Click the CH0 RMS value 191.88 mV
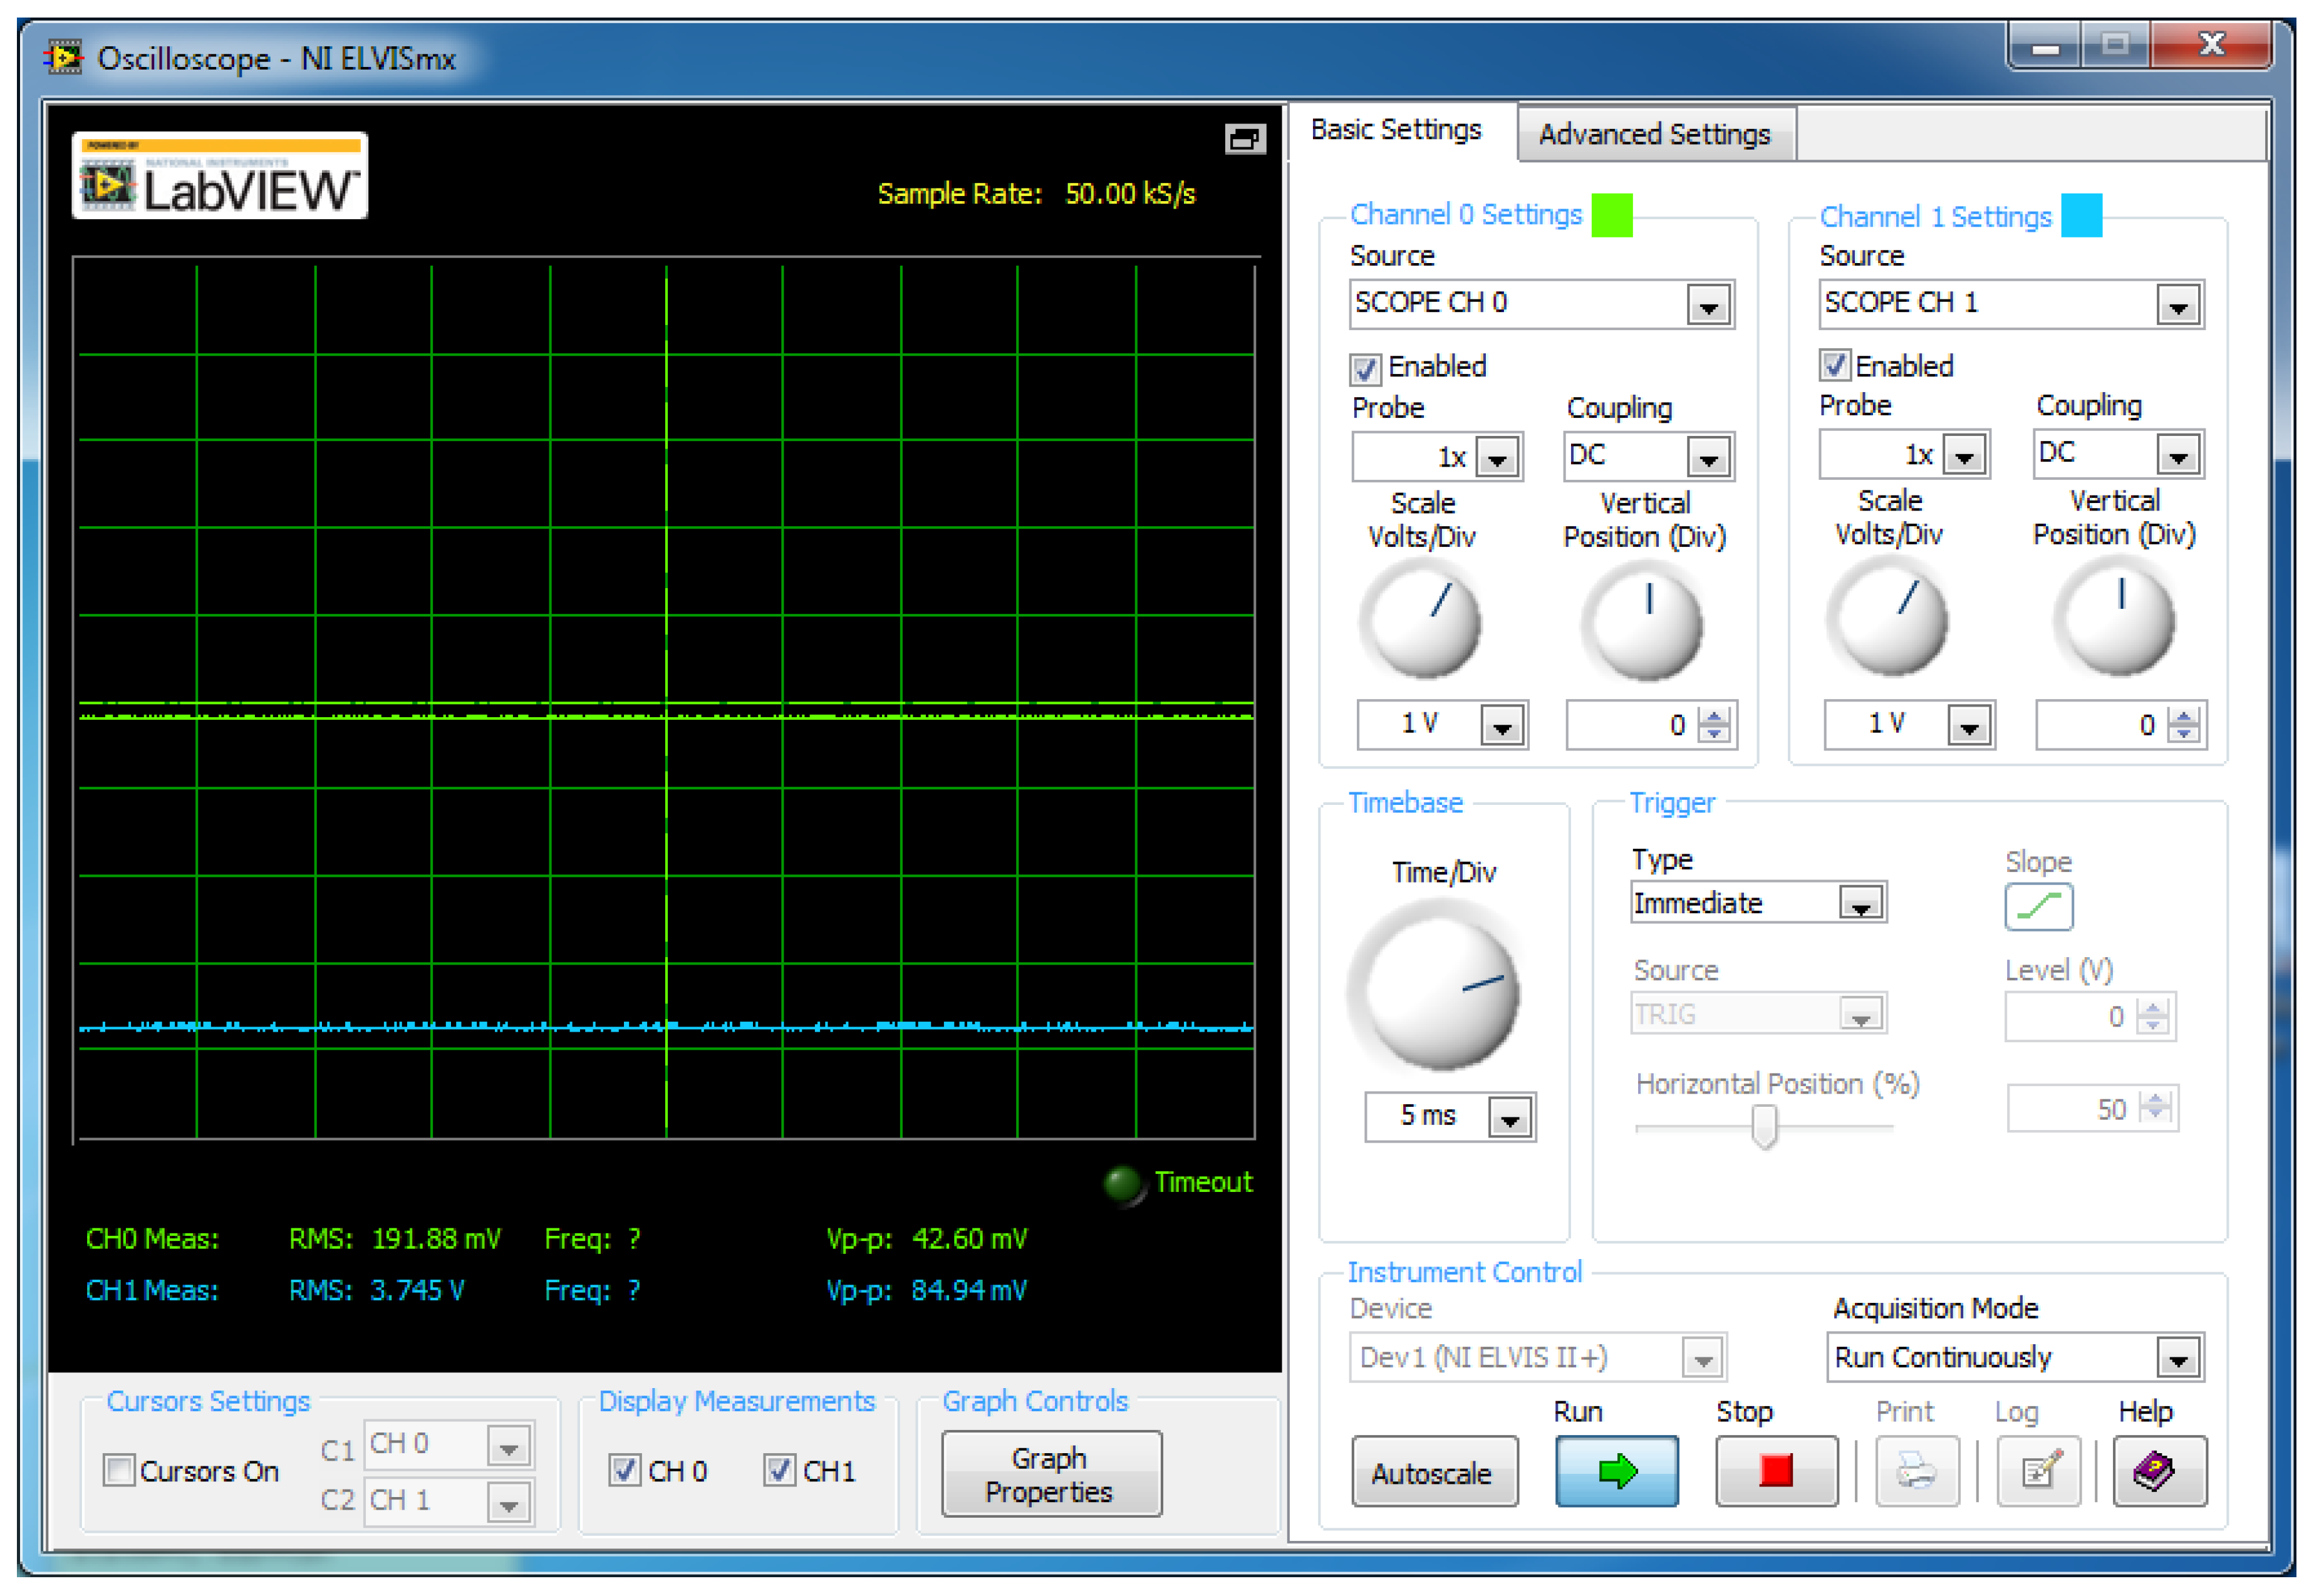 pyautogui.click(x=436, y=1240)
